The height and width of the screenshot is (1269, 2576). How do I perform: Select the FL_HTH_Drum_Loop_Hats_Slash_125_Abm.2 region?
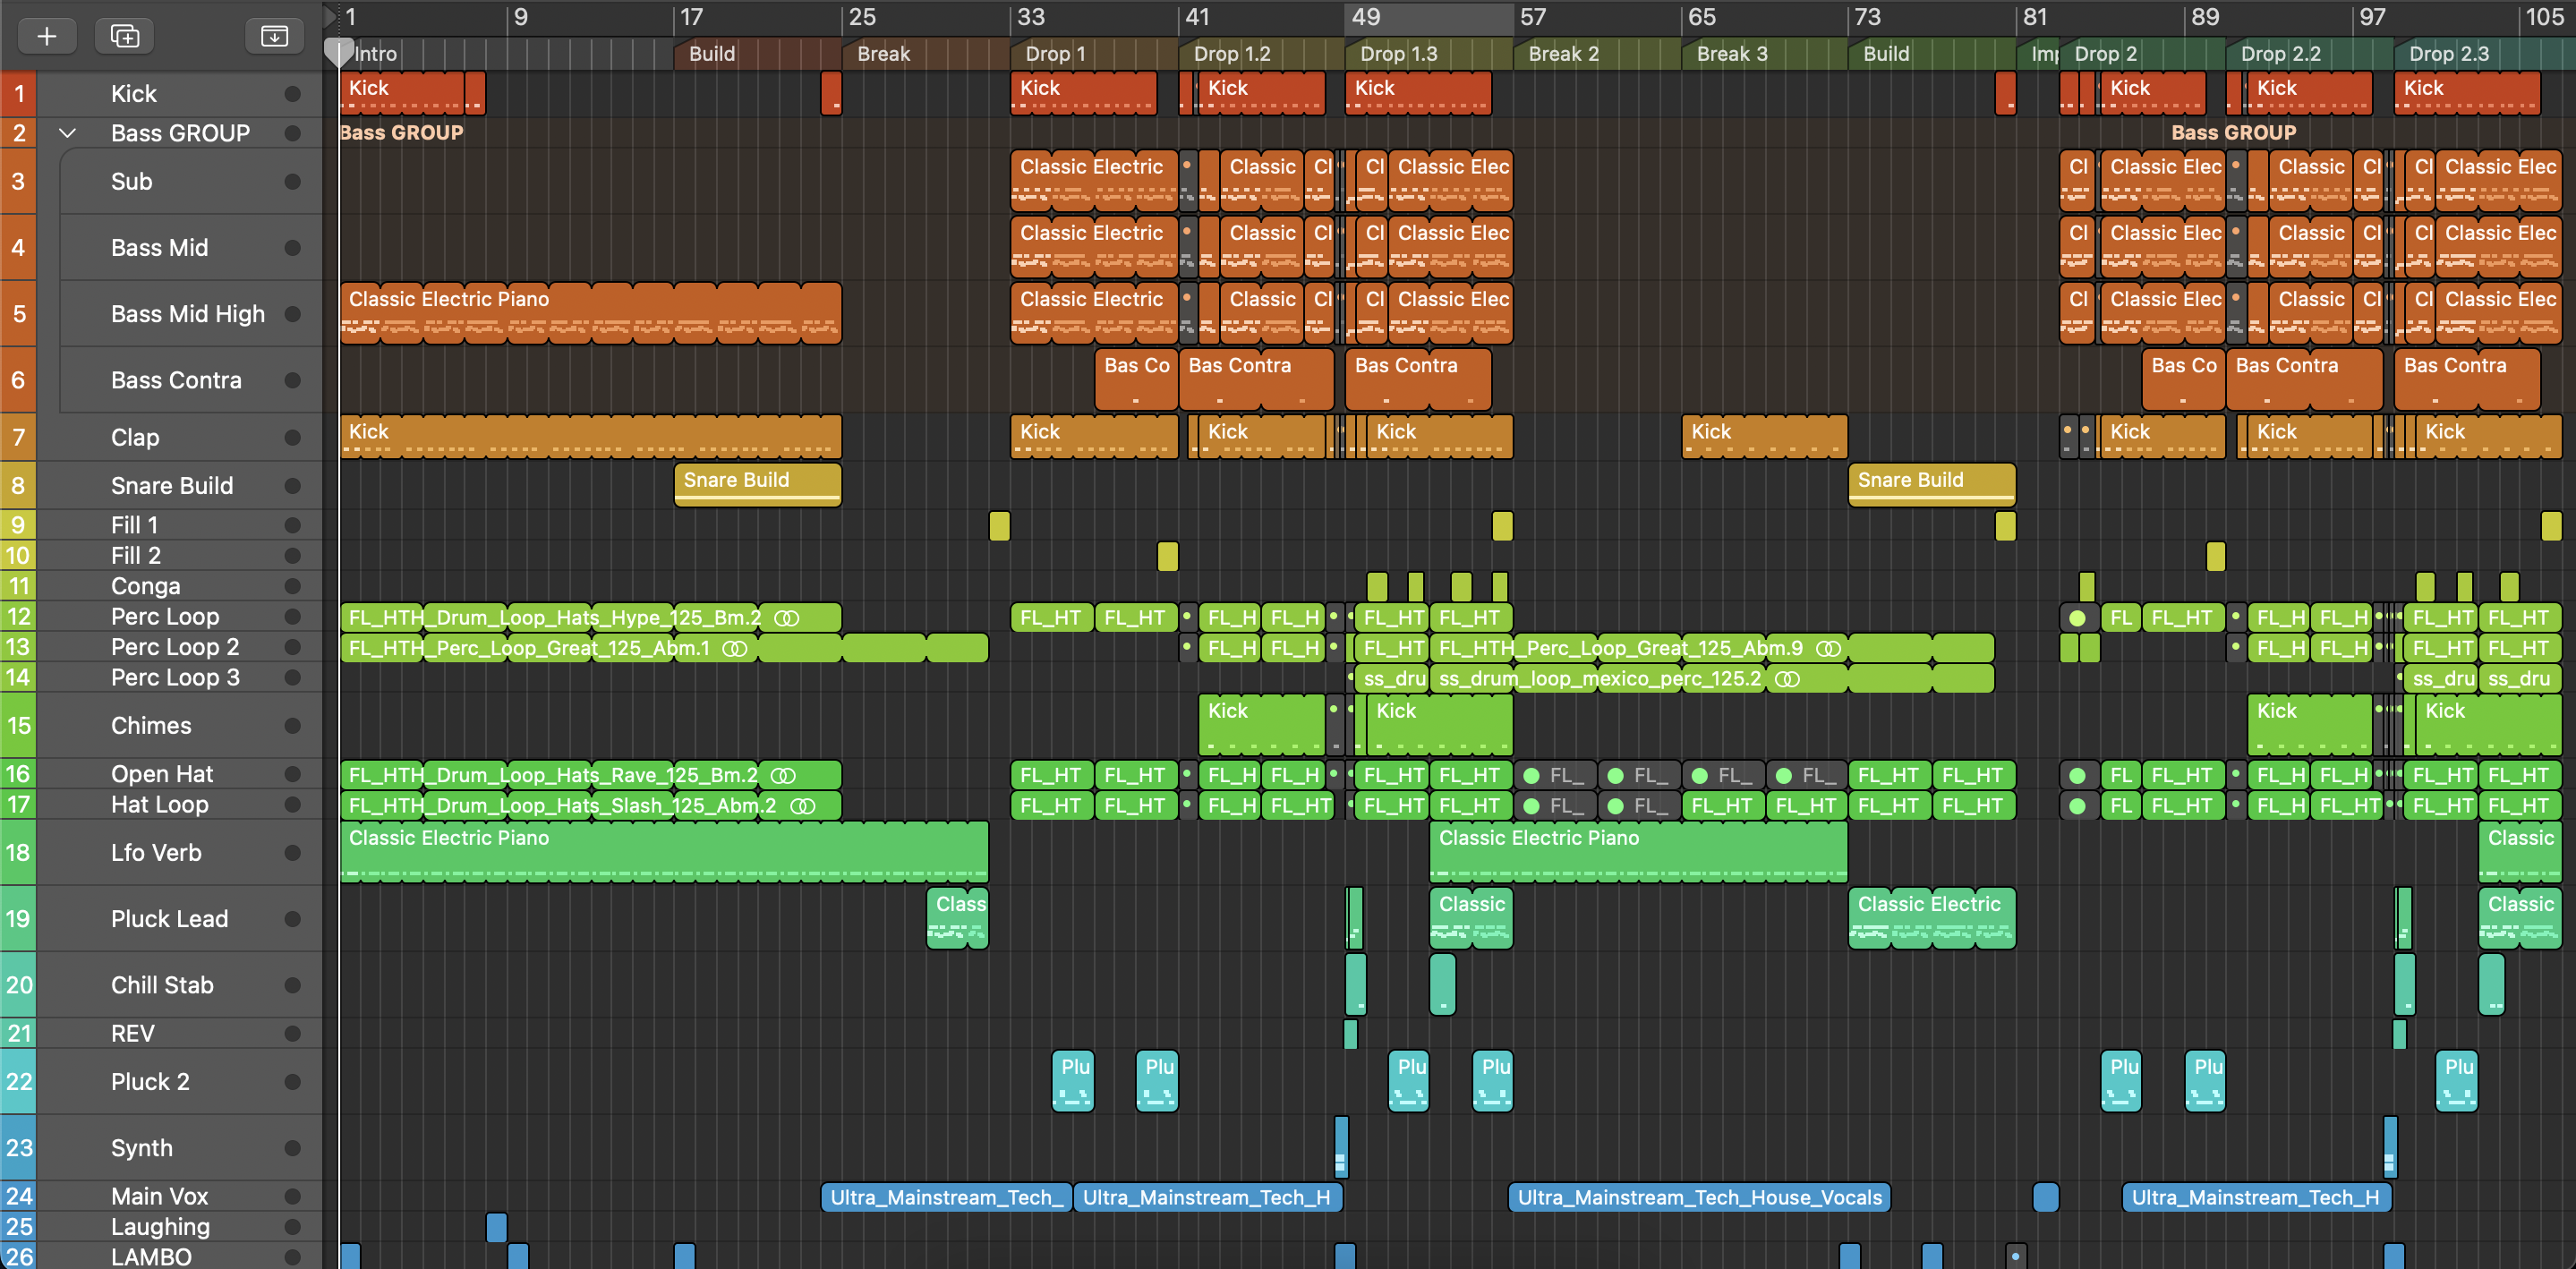(x=590, y=805)
